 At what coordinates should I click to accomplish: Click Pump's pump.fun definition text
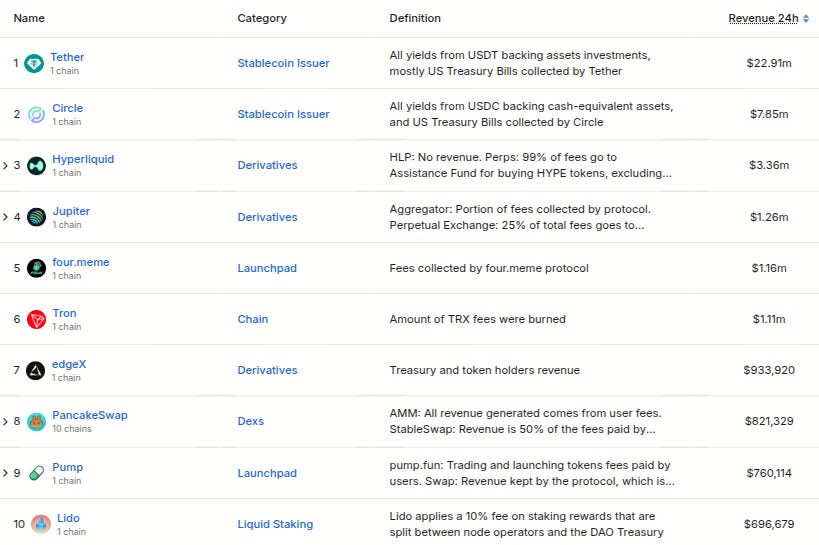(x=532, y=473)
